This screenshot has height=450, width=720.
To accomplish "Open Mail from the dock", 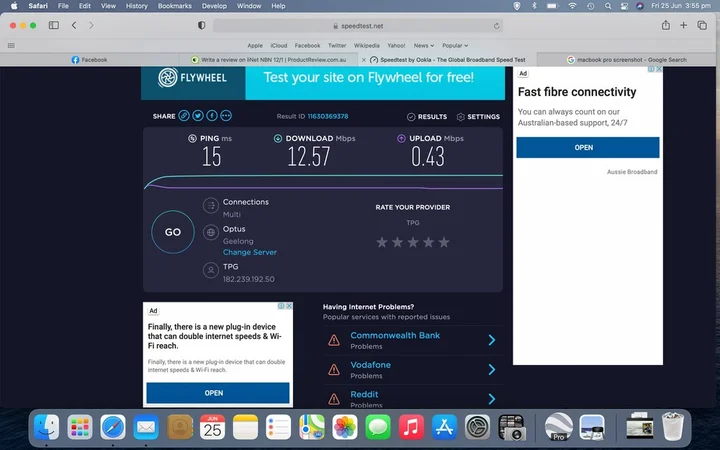I will pyautogui.click(x=146, y=427).
